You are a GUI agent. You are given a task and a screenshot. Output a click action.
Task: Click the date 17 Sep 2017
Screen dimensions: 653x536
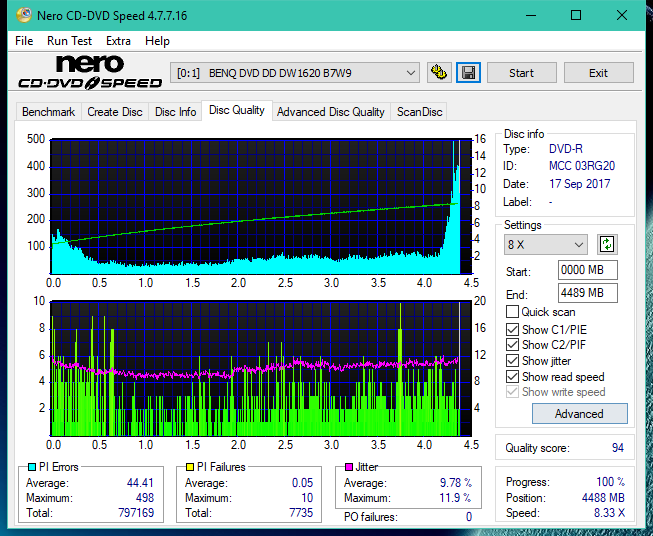[579, 184]
